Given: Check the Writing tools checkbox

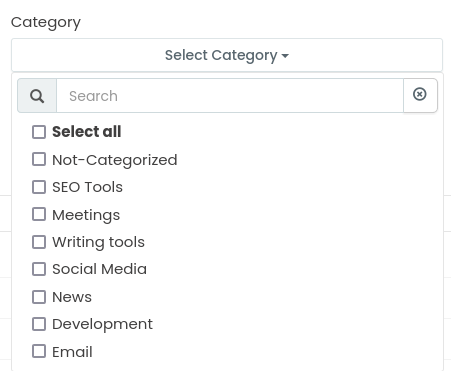Looking at the screenshot, I should click(39, 242).
